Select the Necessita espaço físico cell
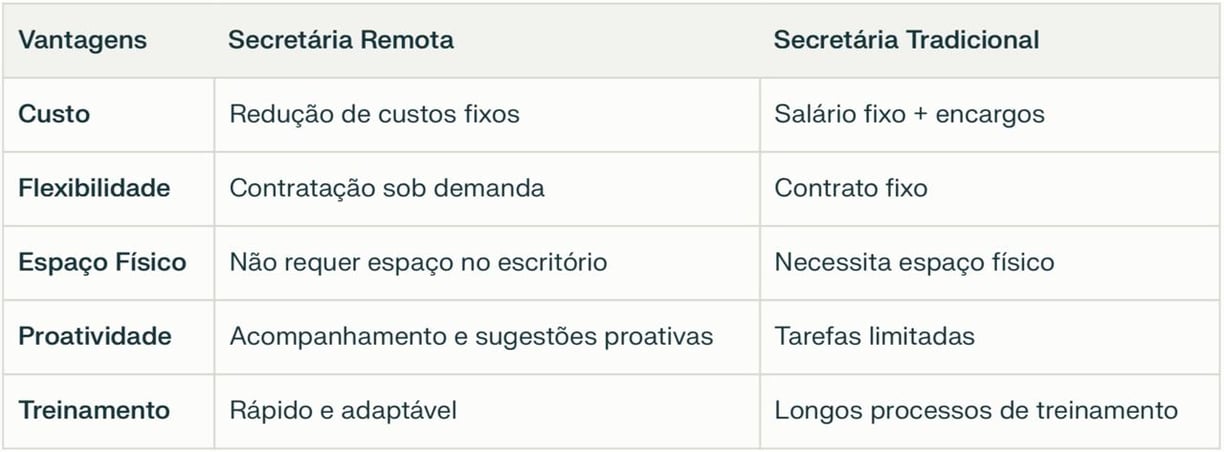The width and height of the screenshot is (1224, 452). 915,263
